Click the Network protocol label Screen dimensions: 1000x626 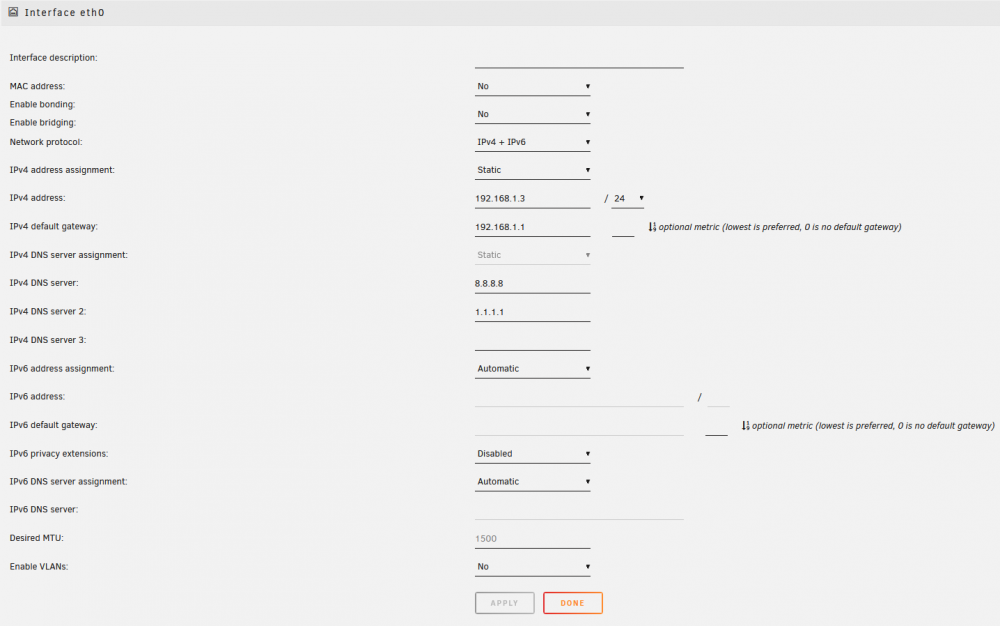coord(46,142)
